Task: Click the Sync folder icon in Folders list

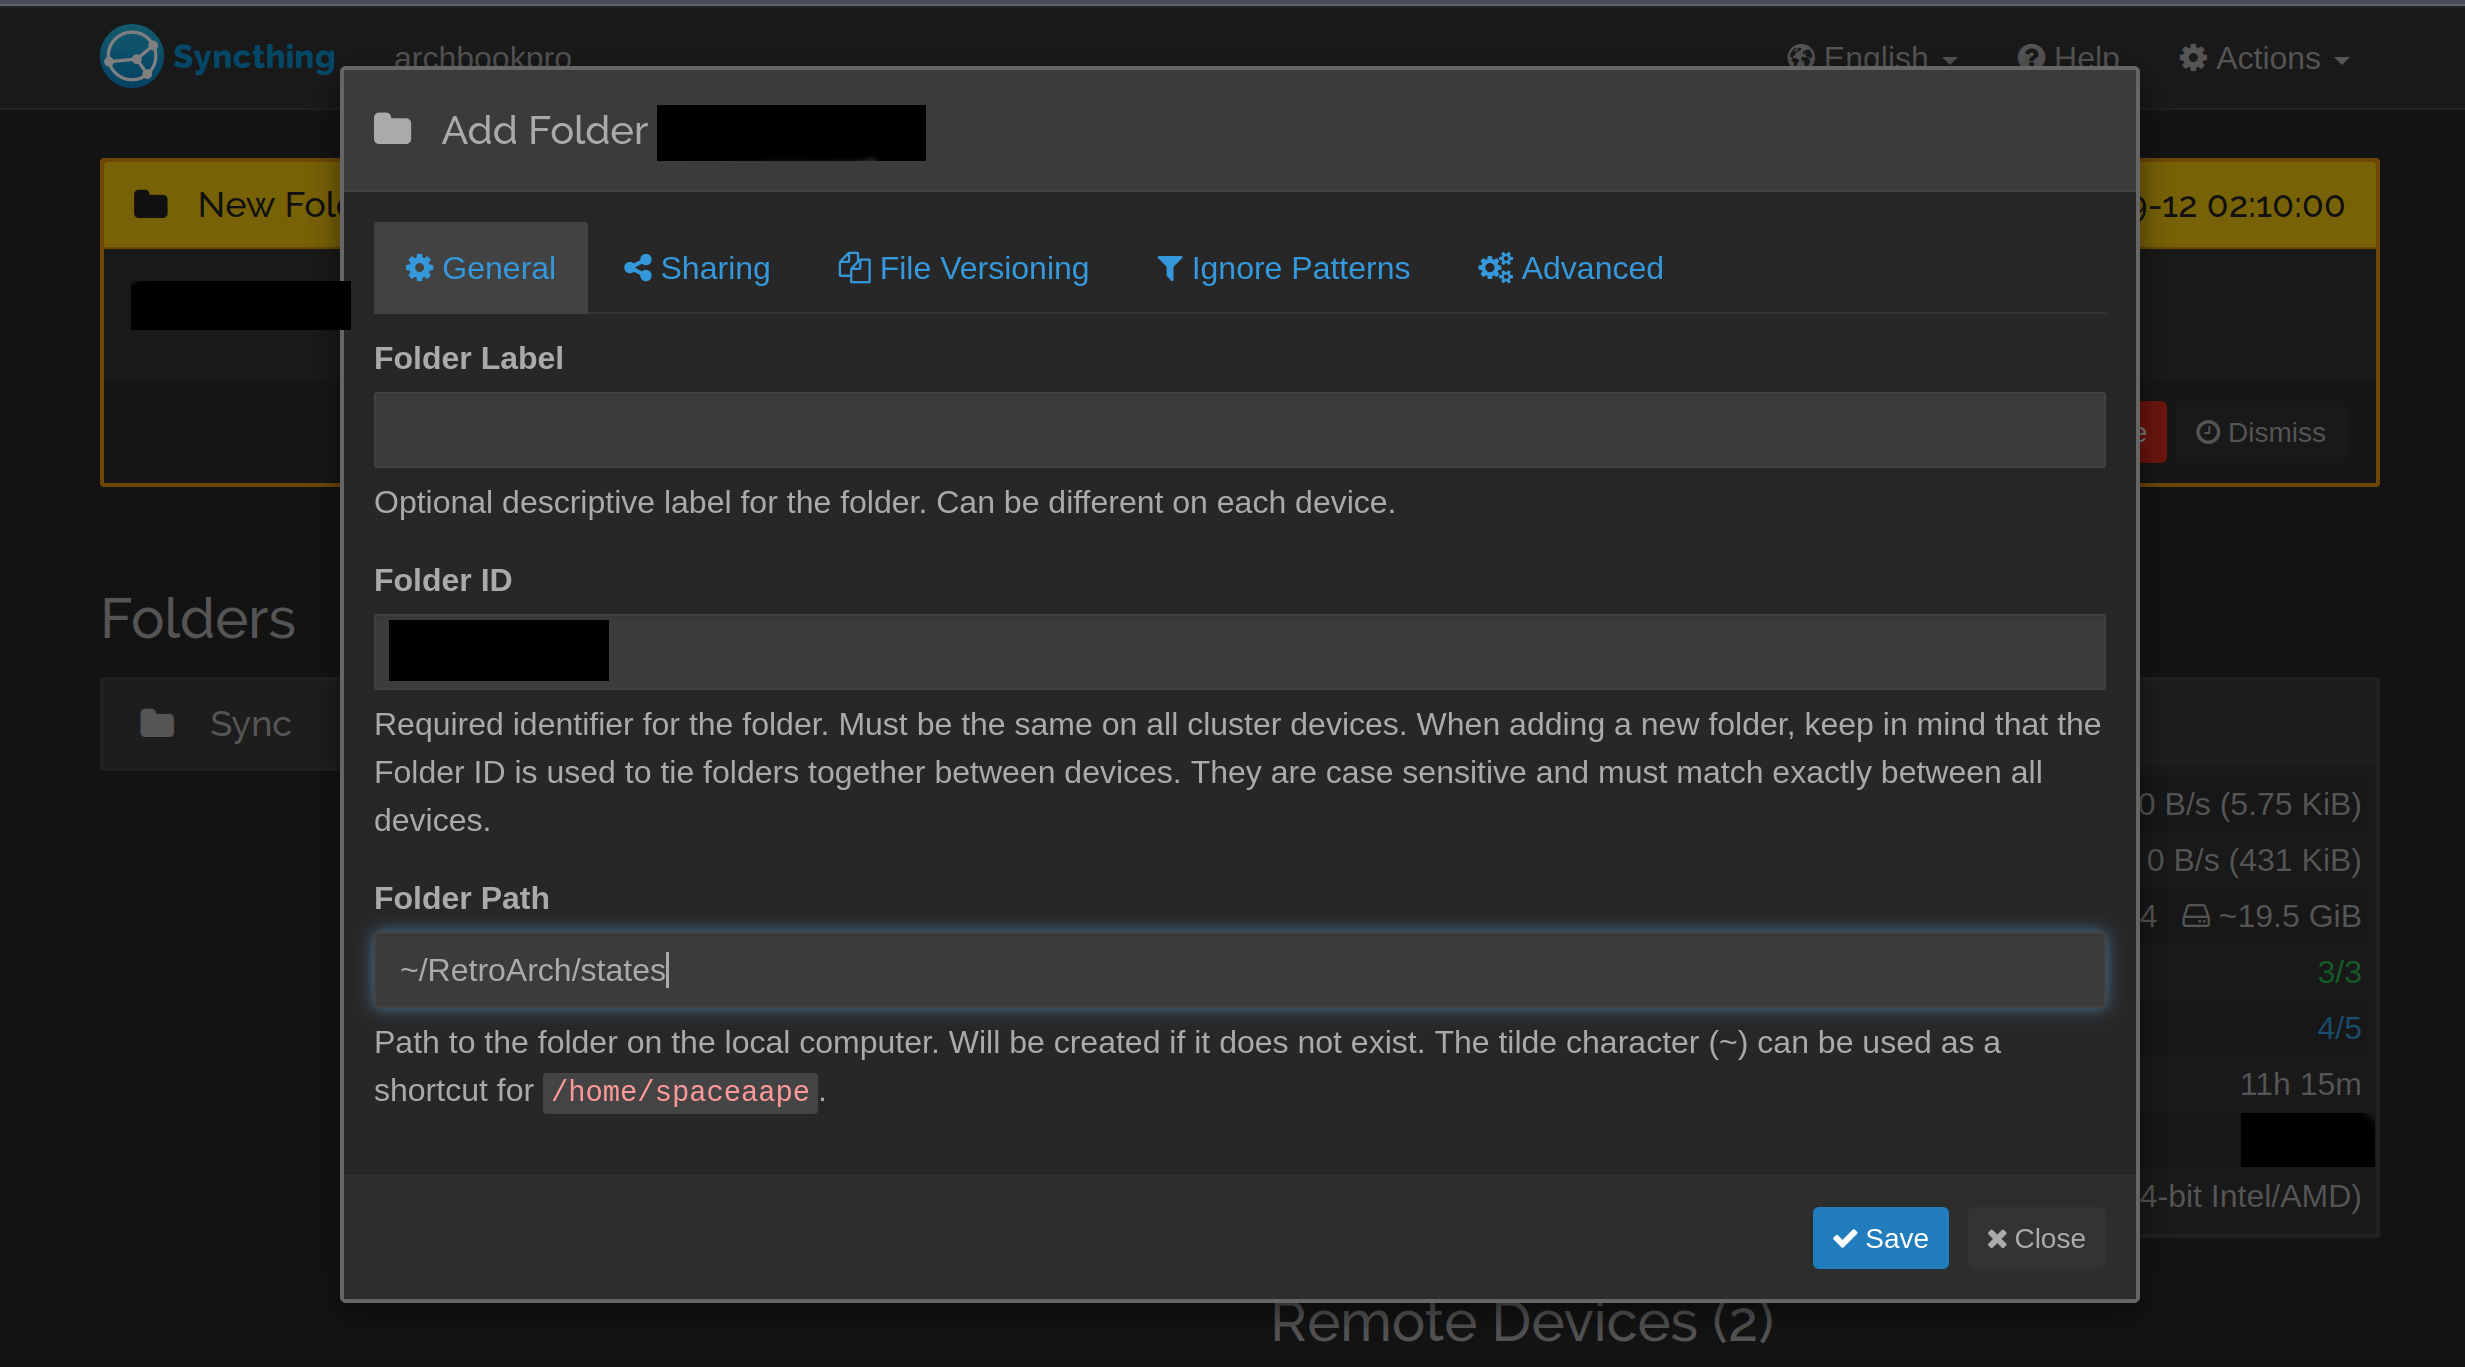Action: click(x=157, y=723)
